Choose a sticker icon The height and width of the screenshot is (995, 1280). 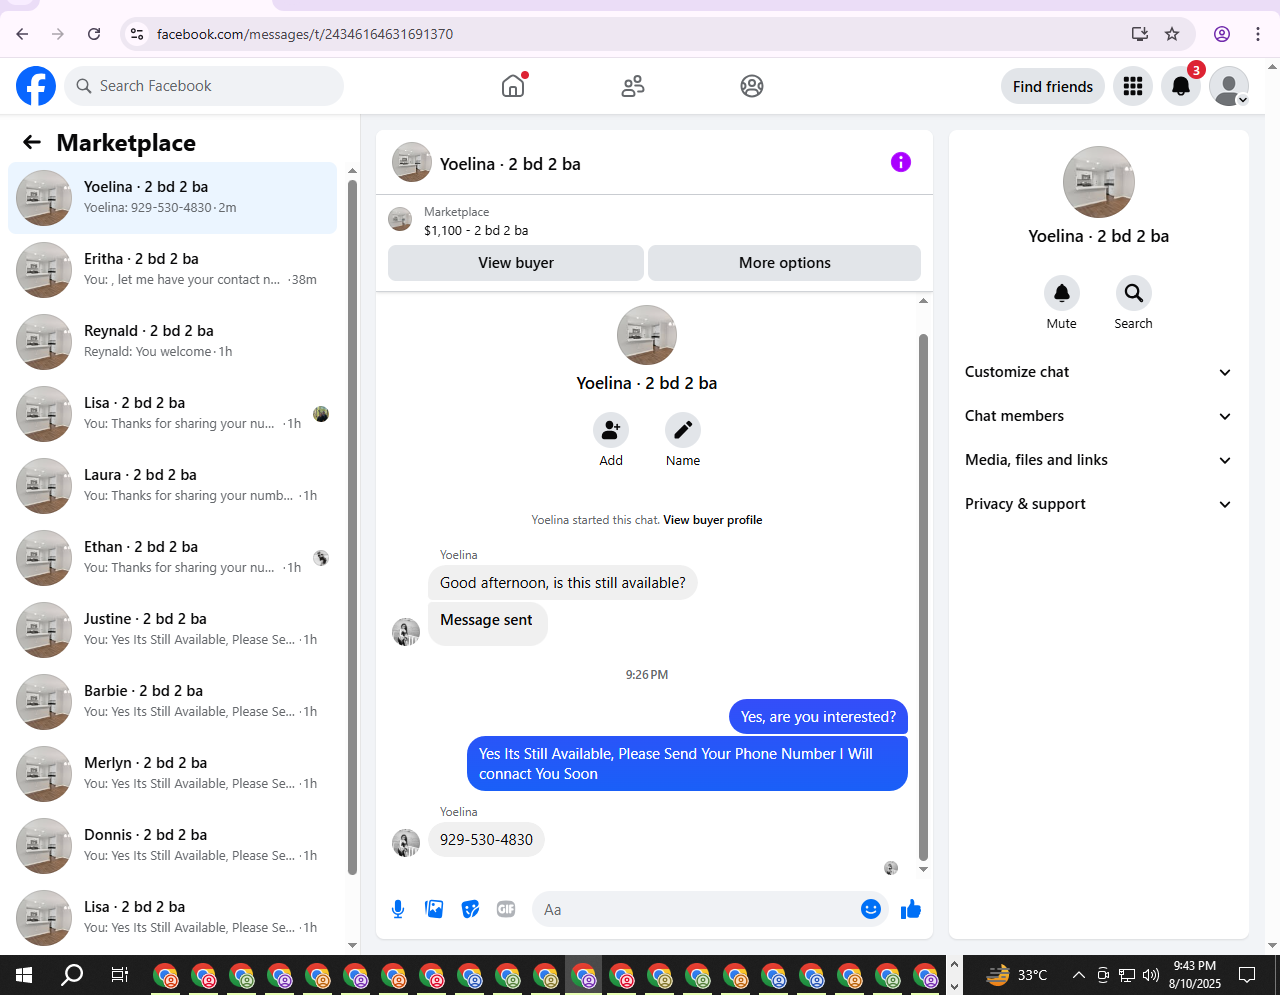470,909
